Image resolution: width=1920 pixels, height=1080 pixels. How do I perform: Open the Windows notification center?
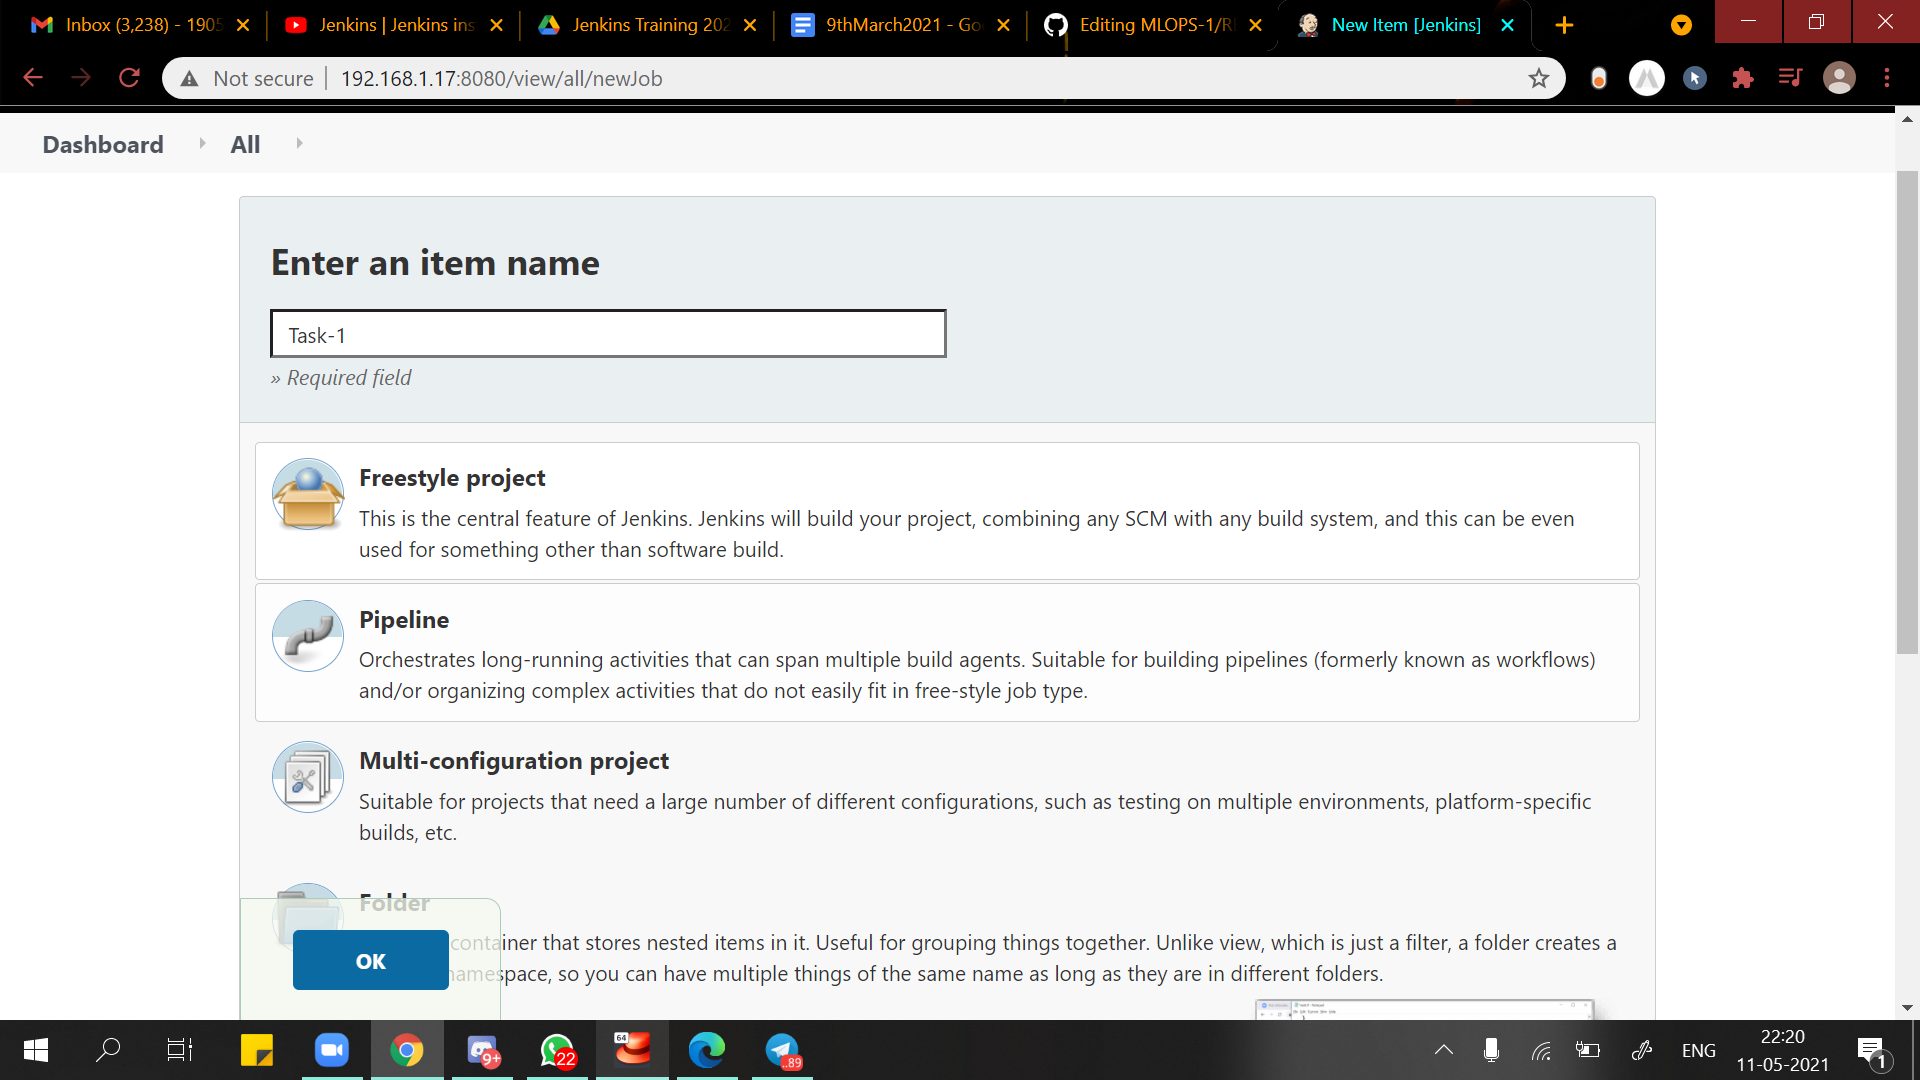1872,1050
